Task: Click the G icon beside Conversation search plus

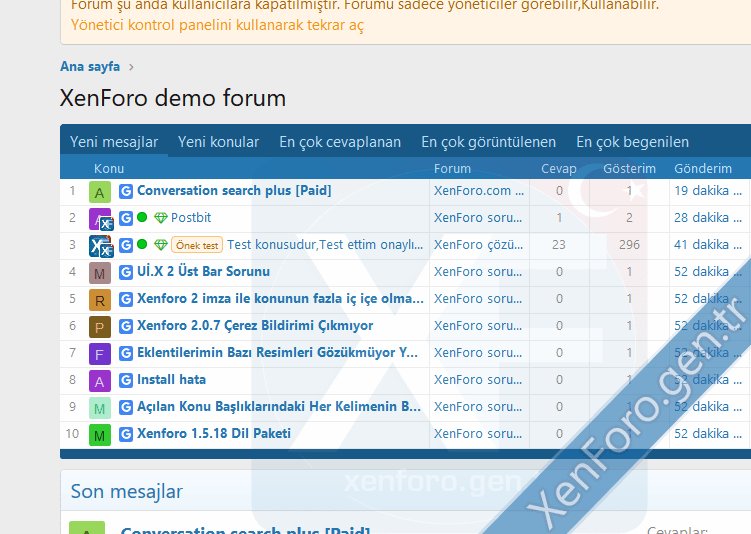Action: coord(125,192)
